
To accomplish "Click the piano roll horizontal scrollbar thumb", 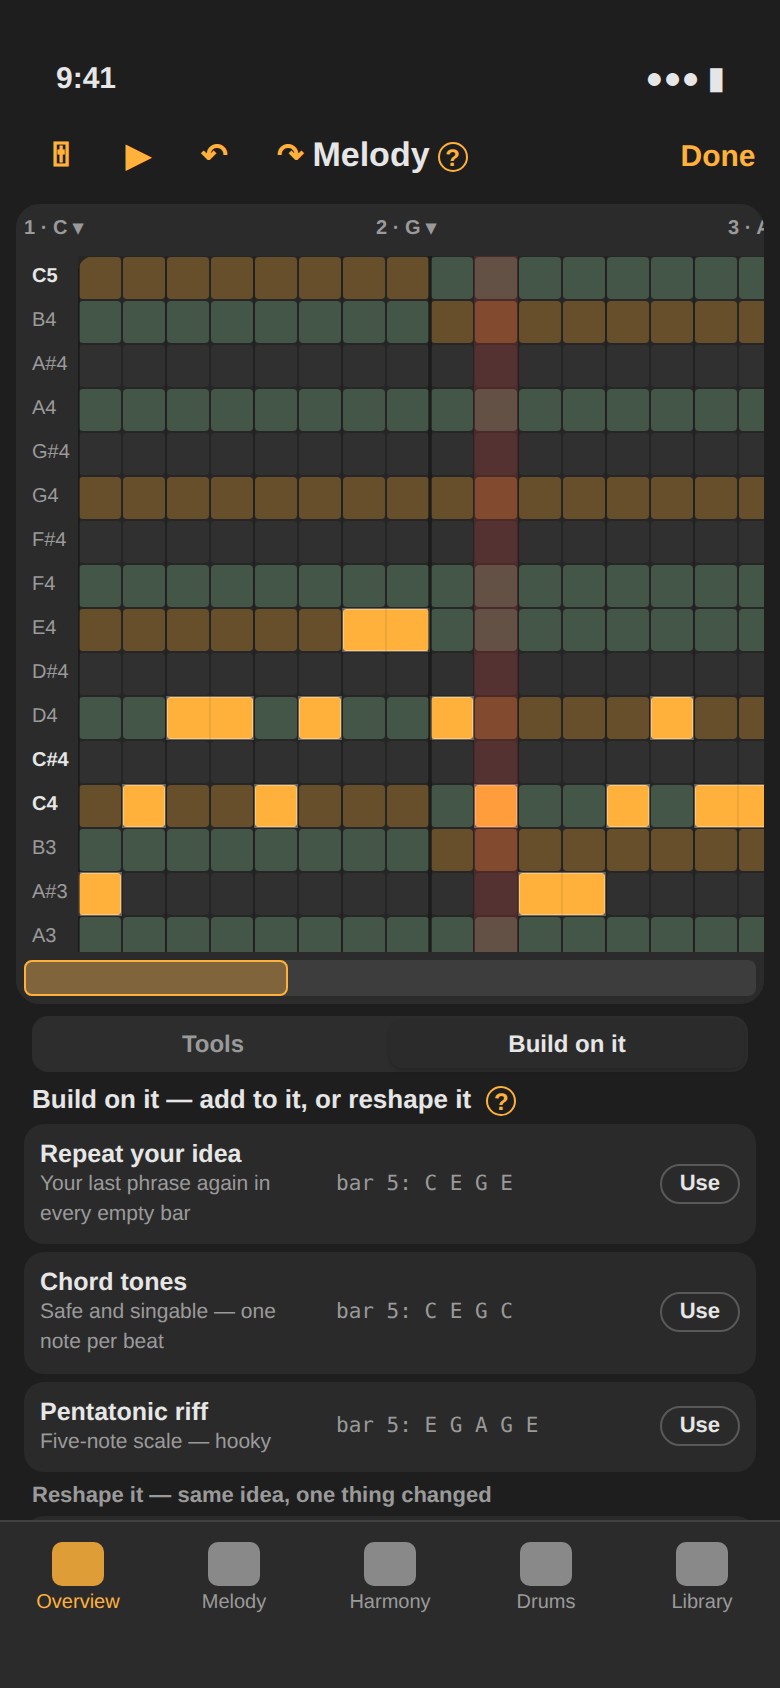I will pyautogui.click(x=156, y=978).
